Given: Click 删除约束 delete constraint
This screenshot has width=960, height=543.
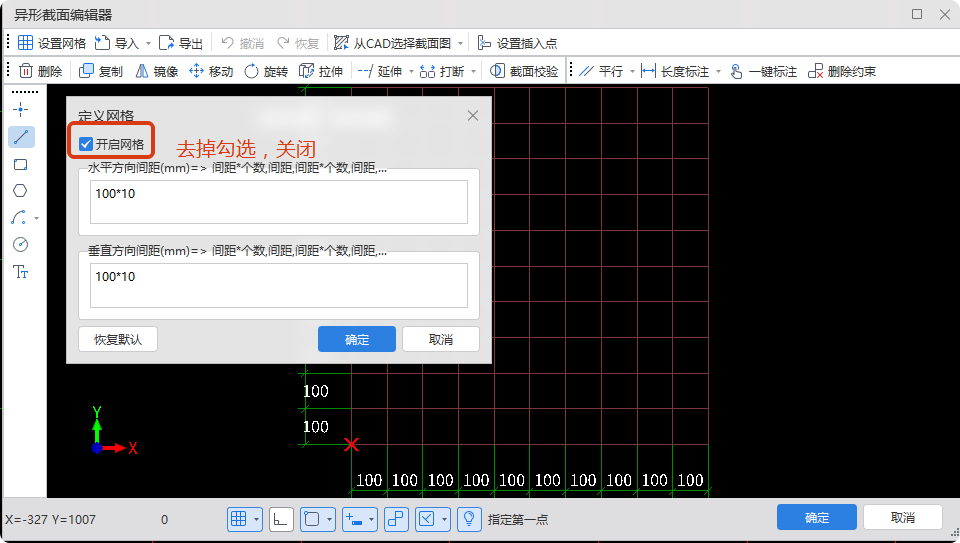Looking at the screenshot, I should (842, 71).
